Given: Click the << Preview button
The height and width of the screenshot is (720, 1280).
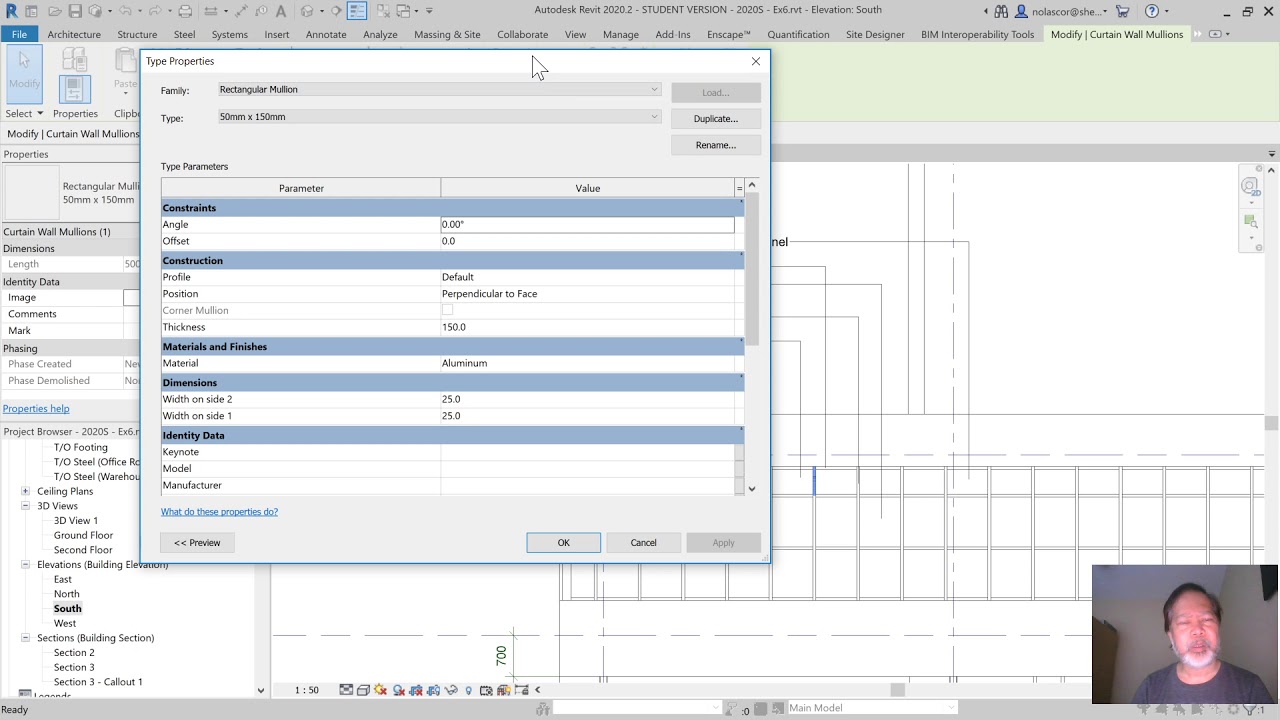Looking at the screenshot, I should click(197, 543).
